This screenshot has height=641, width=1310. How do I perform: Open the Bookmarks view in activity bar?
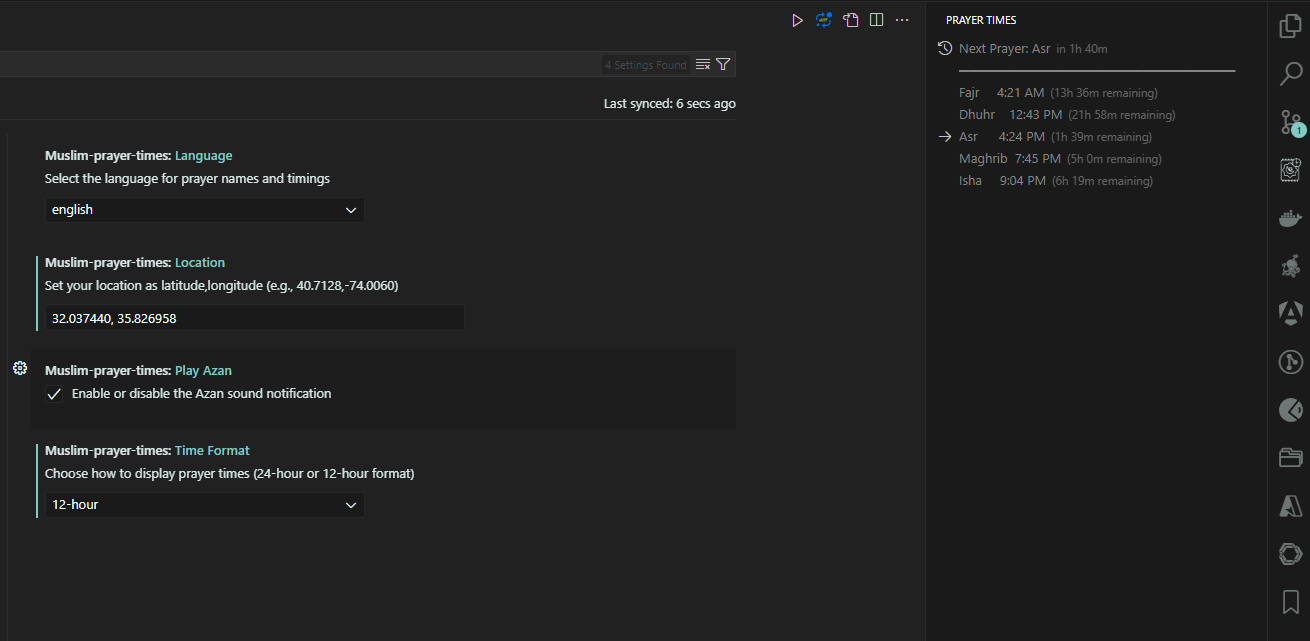tap(1290, 601)
